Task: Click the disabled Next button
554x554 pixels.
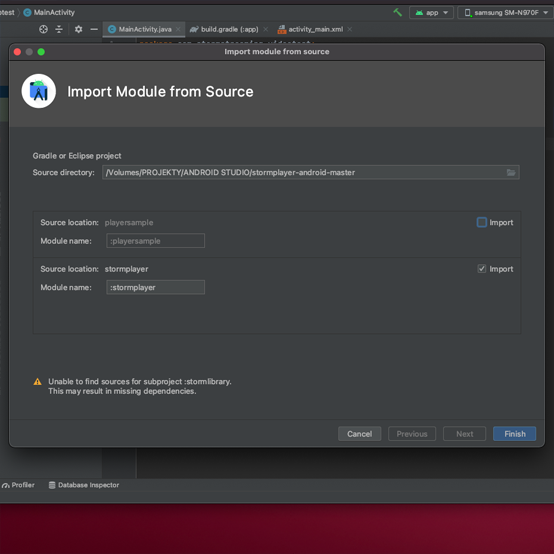Action: (464, 434)
